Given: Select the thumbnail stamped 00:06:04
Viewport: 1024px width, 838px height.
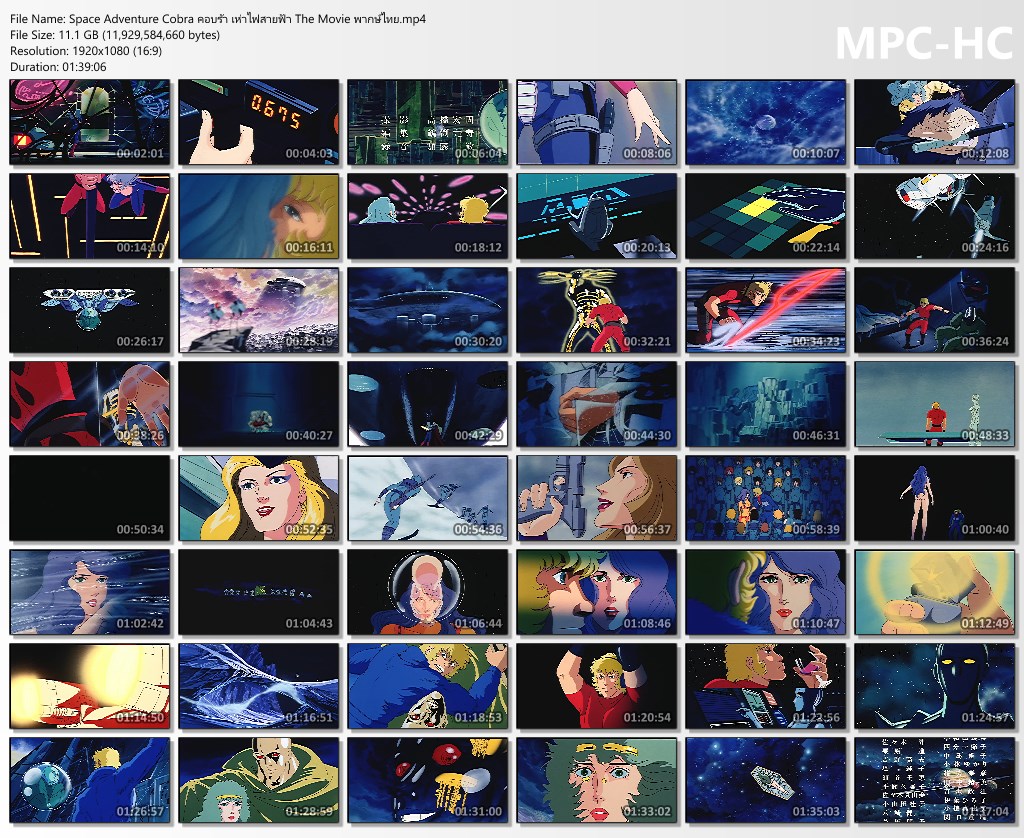Looking at the screenshot, I should 428,122.
